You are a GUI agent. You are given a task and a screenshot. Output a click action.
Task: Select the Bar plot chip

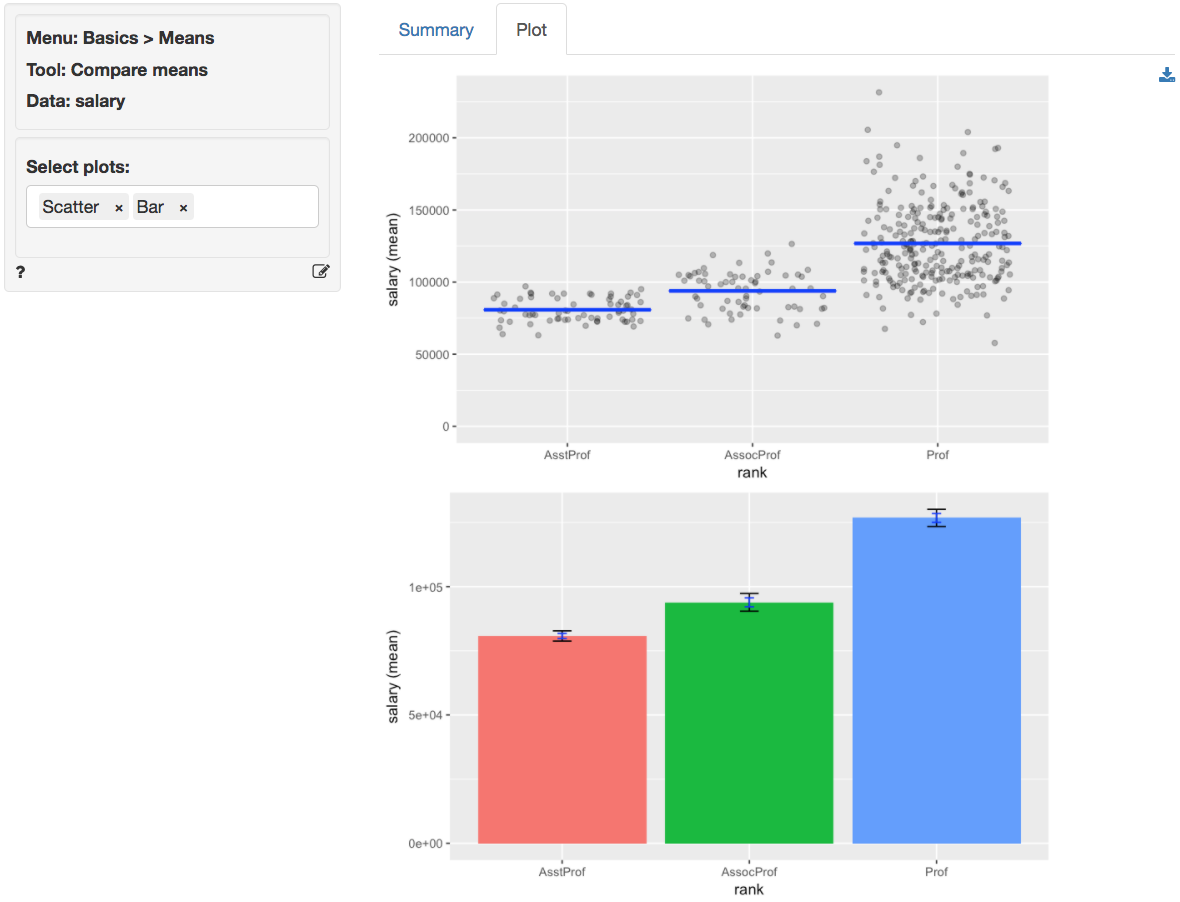tap(150, 207)
